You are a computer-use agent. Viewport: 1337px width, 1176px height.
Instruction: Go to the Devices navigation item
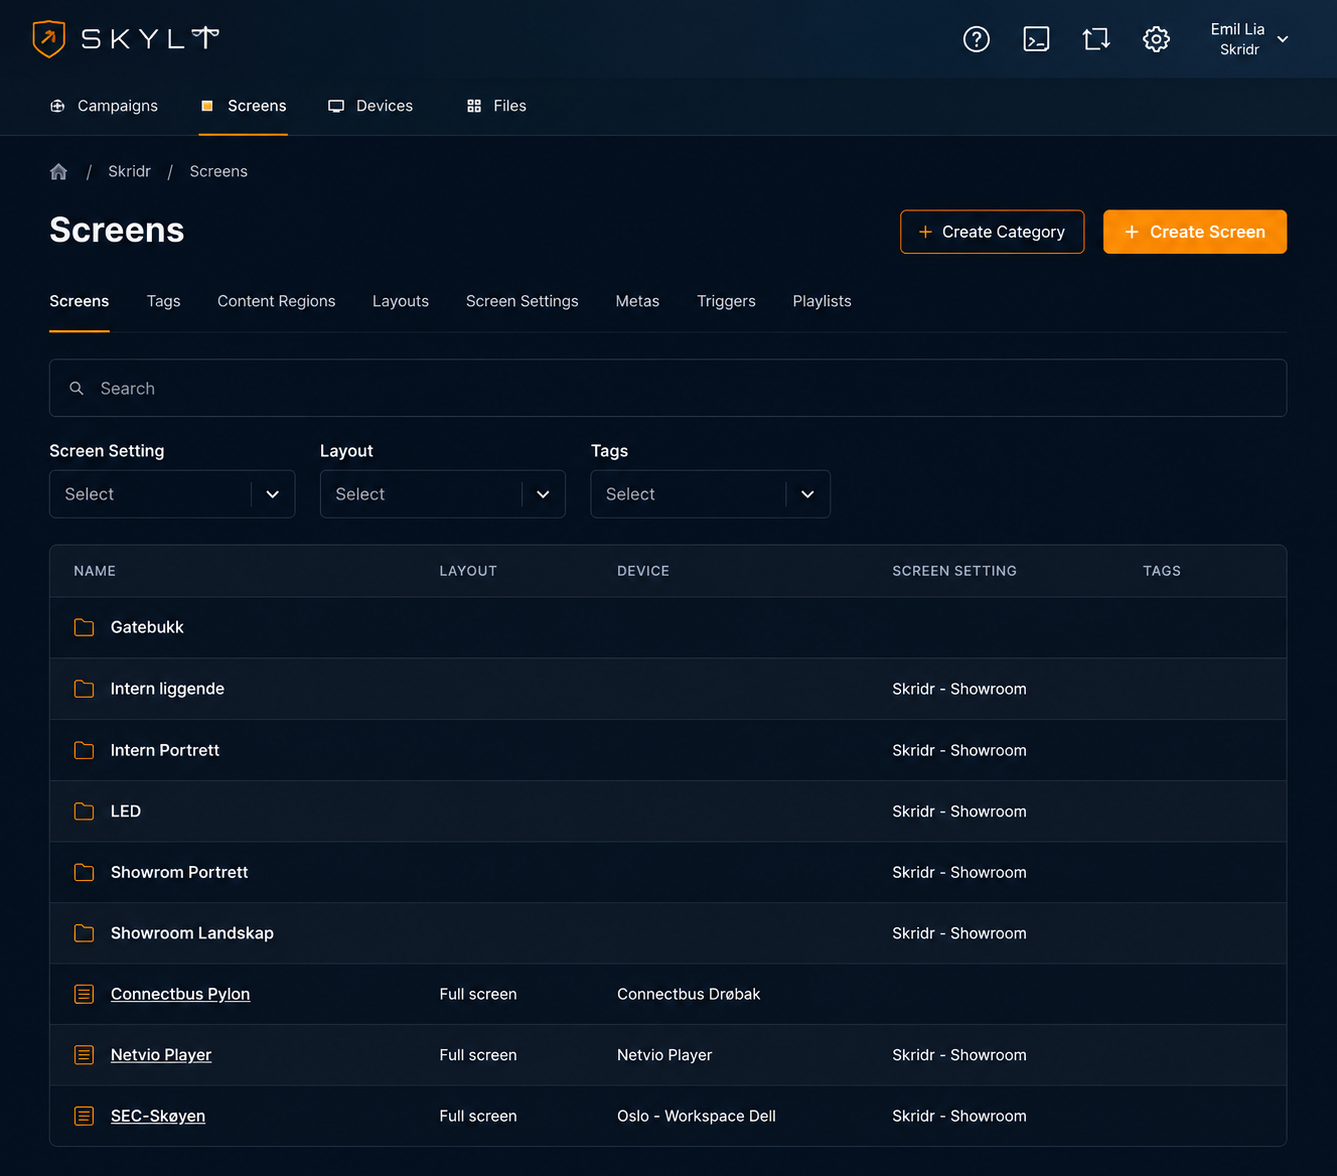371,106
